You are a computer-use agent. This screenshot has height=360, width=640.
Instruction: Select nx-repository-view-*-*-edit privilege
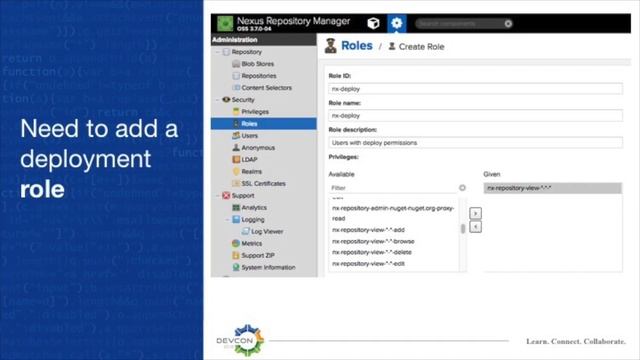pyautogui.click(x=368, y=264)
